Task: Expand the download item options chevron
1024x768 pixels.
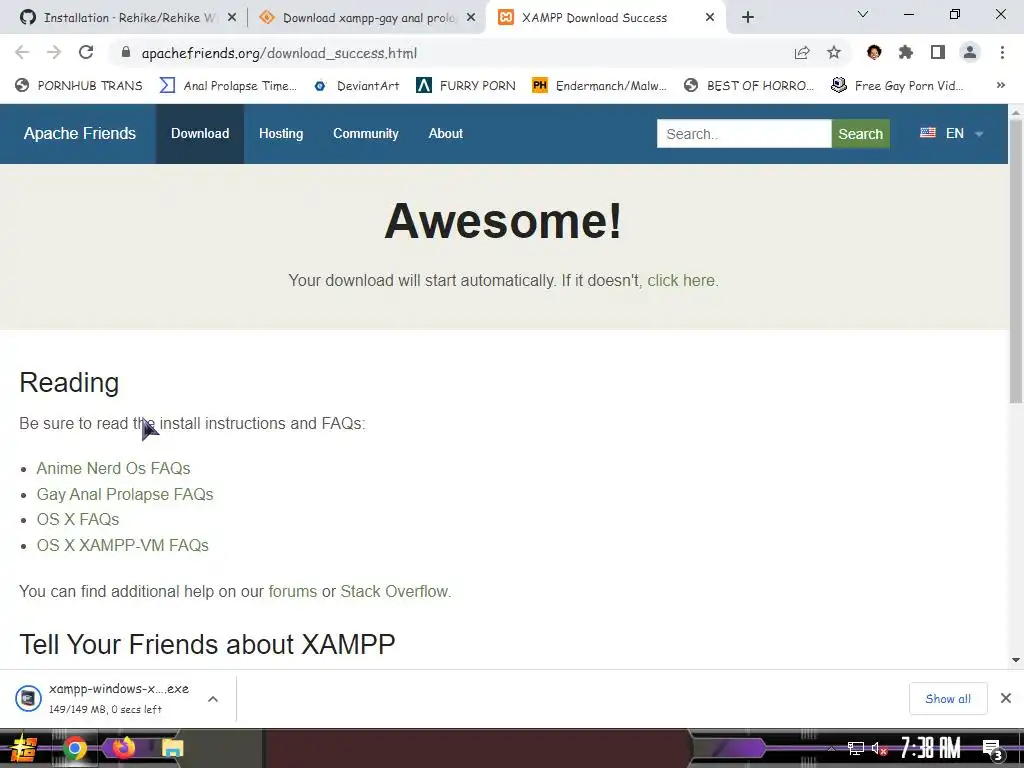Action: [x=213, y=699]
